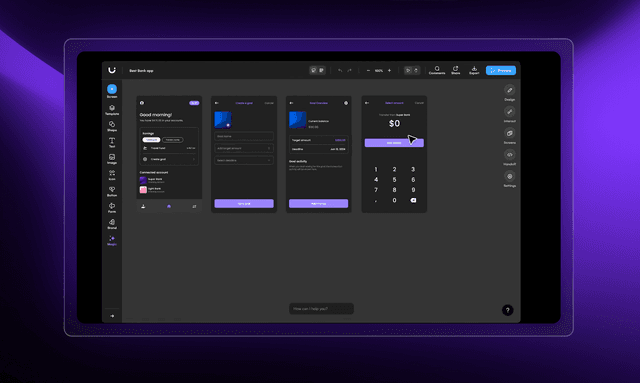Click the app logo in top-left
Screen dimensions: 640x383
pyautogui.click(x=112, y=70)
